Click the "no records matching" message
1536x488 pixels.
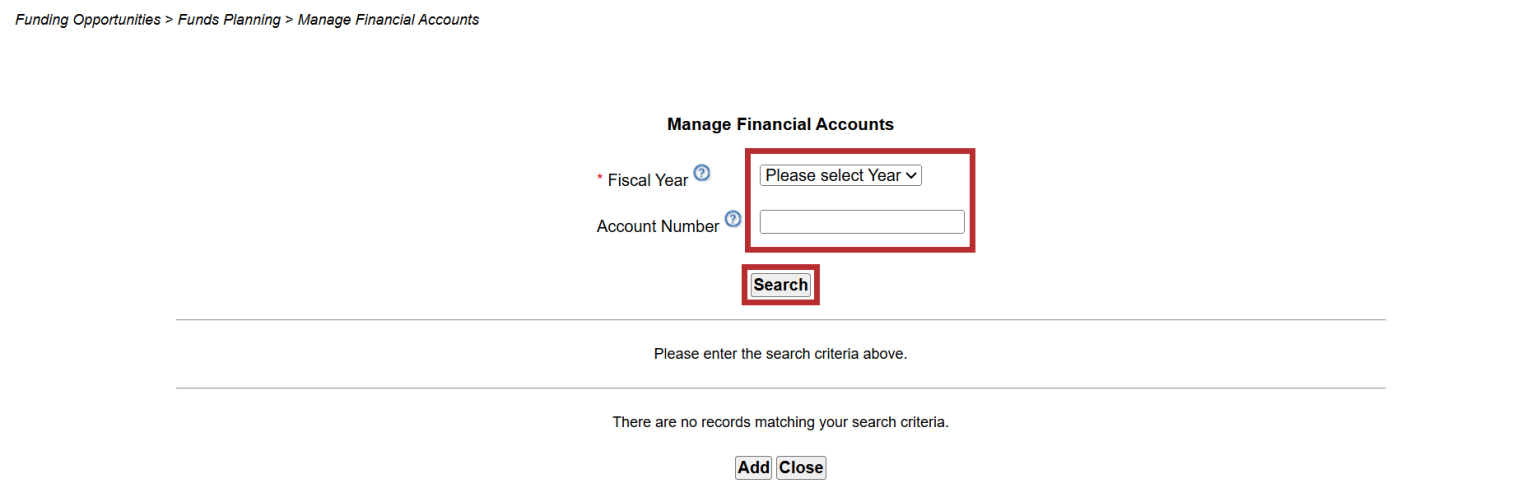coord(780,422)
